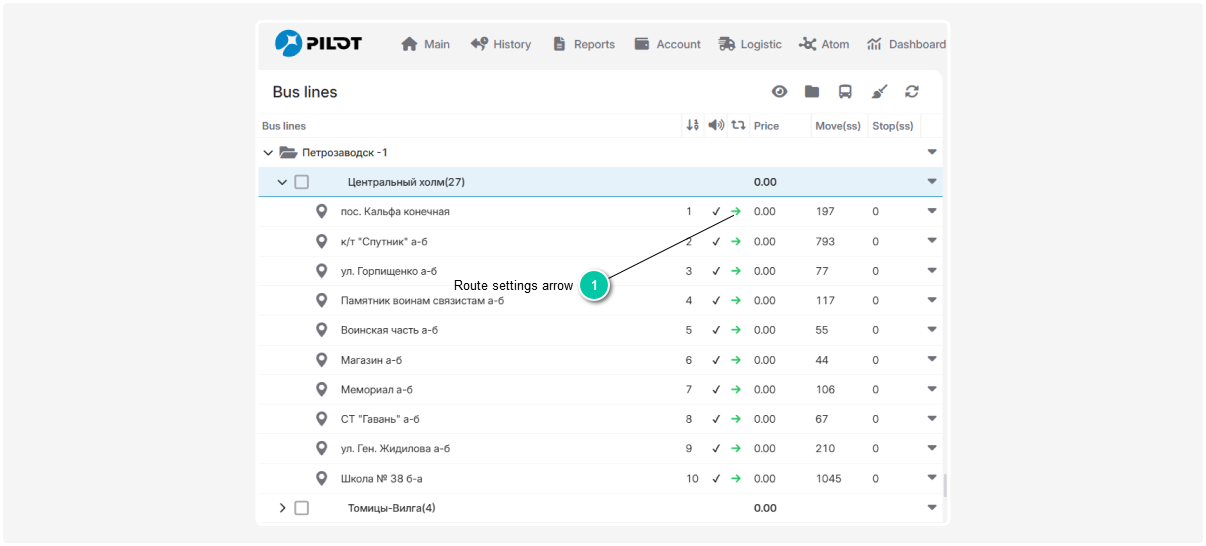Click the route settings arrow for пос. Кальфа конечная
The image size is (1206, 546).
point(736,212)
